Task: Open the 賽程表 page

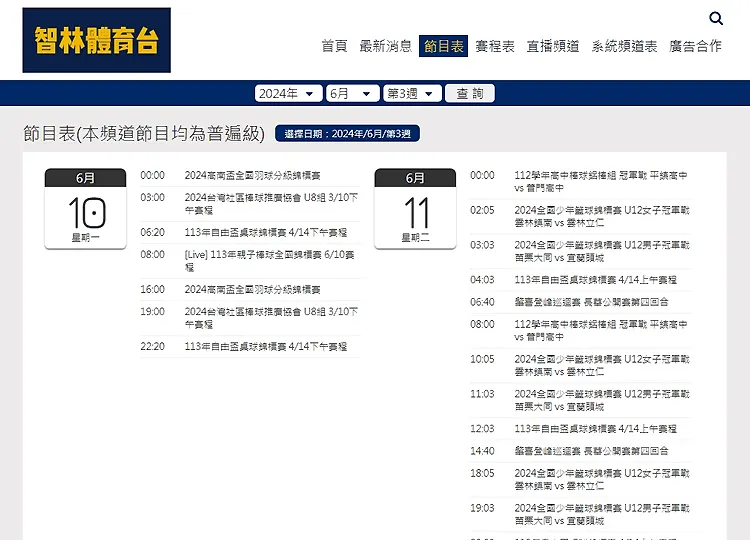Action: pyautogui.click(x=495, y=46)
